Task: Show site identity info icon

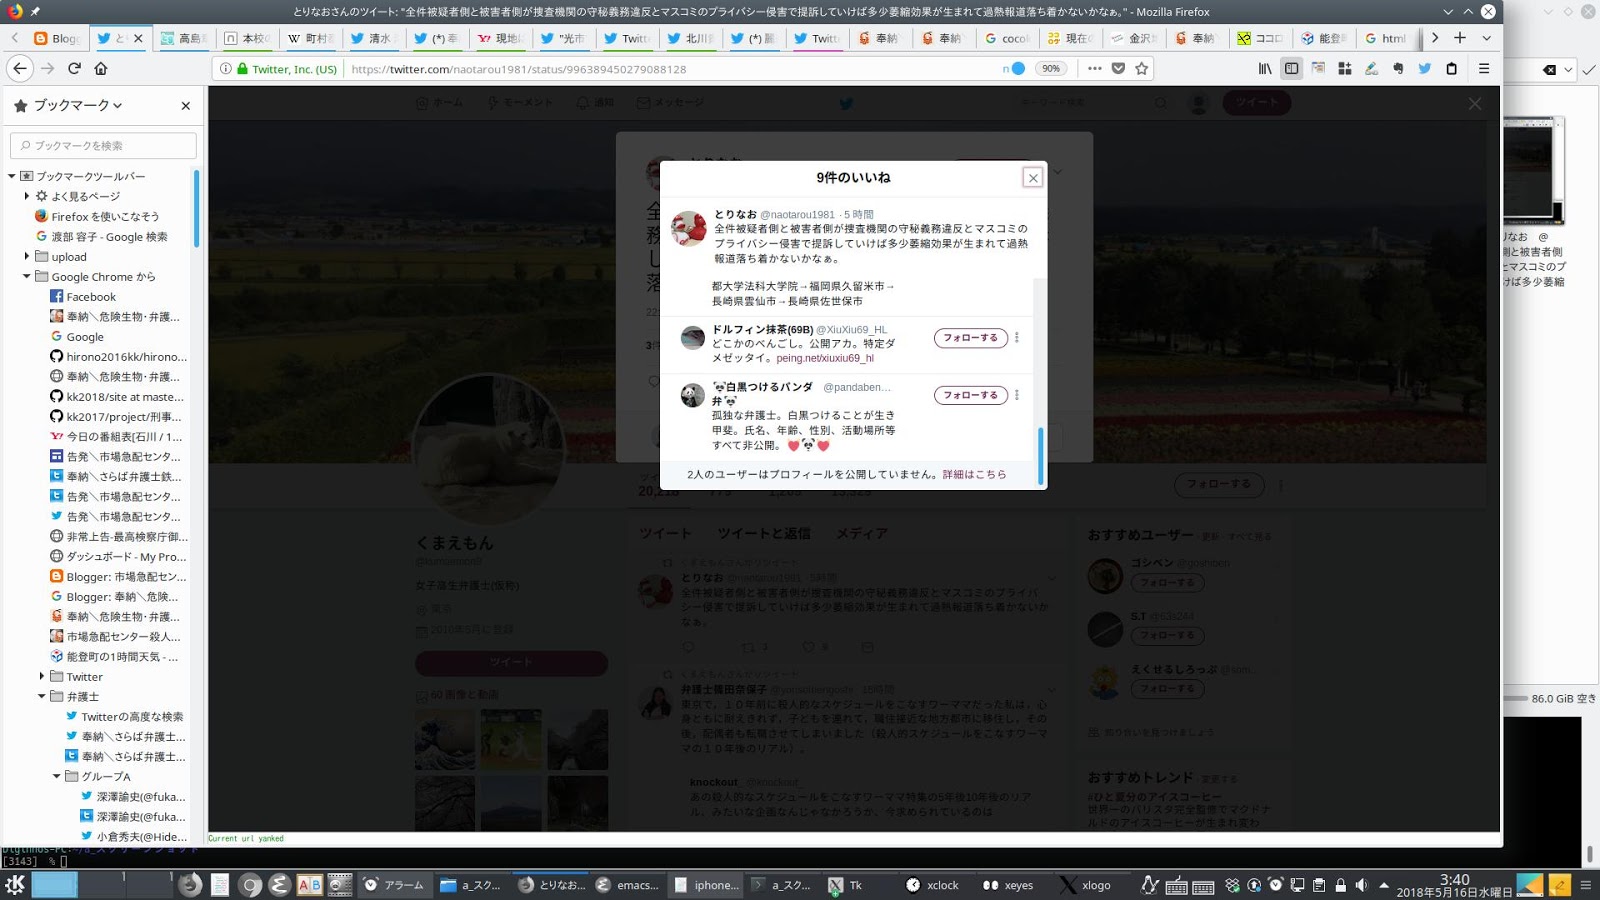Action: click(x=226, y=69)
